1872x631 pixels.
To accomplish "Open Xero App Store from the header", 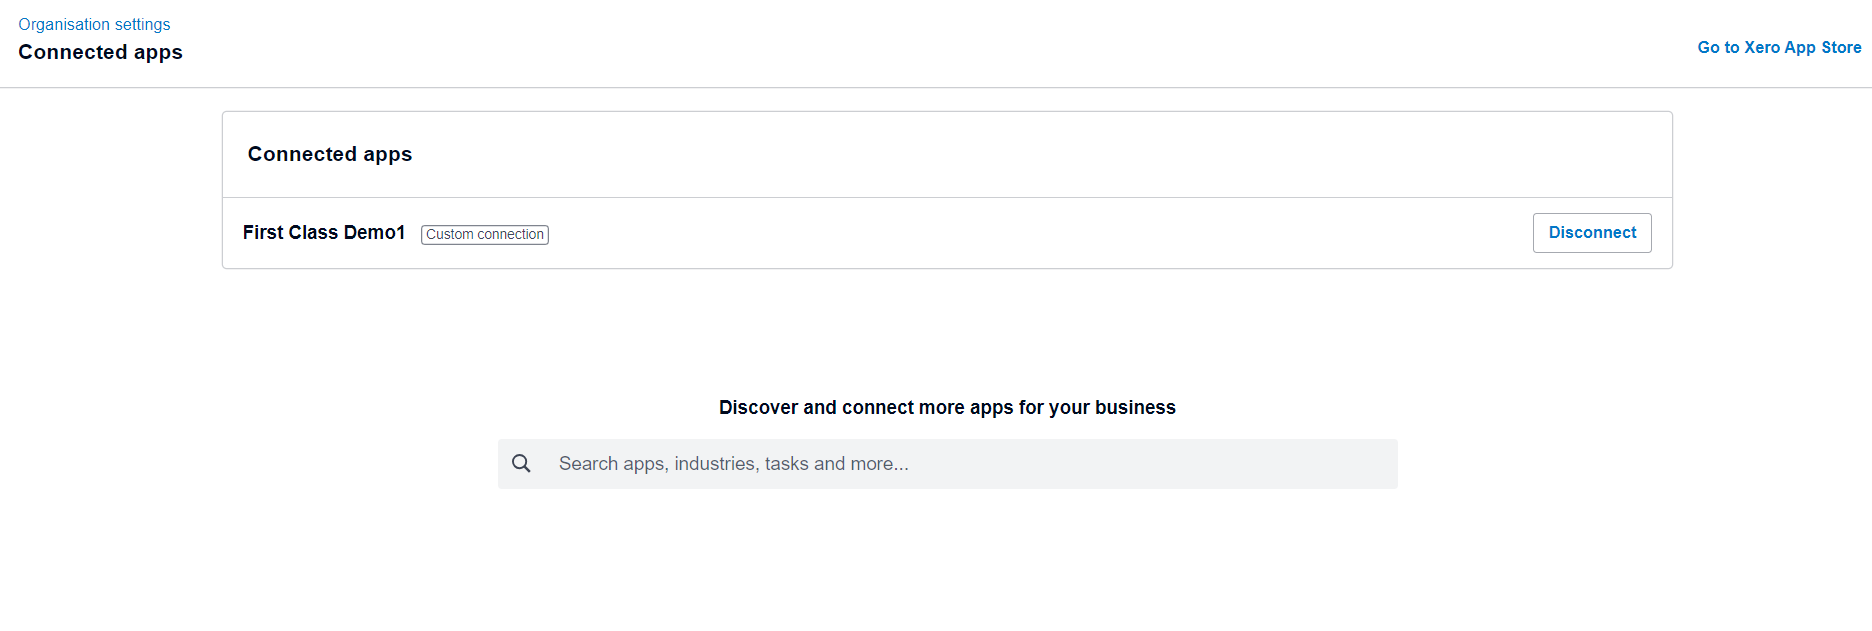I will tap(1779, 47).
